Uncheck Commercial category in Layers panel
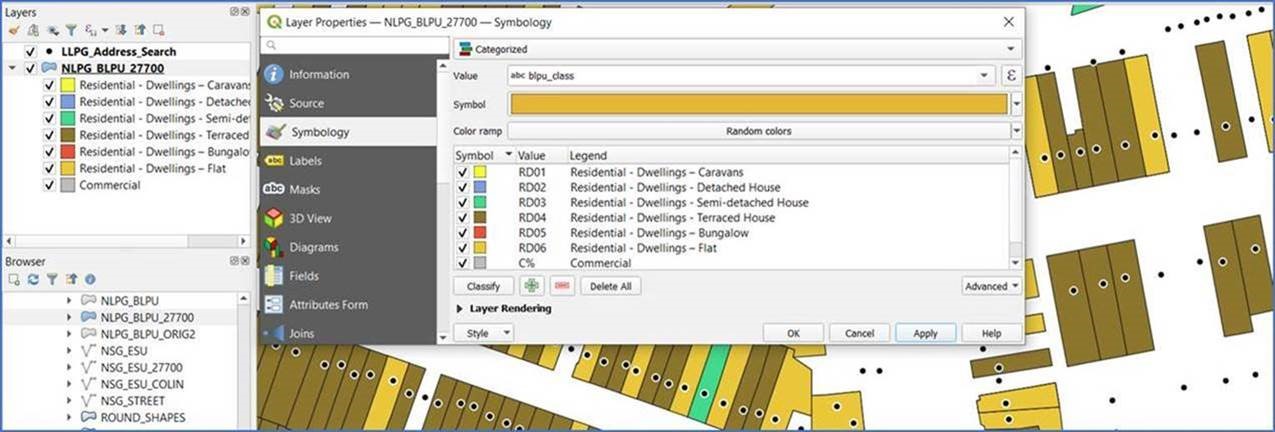 (48, 185)
